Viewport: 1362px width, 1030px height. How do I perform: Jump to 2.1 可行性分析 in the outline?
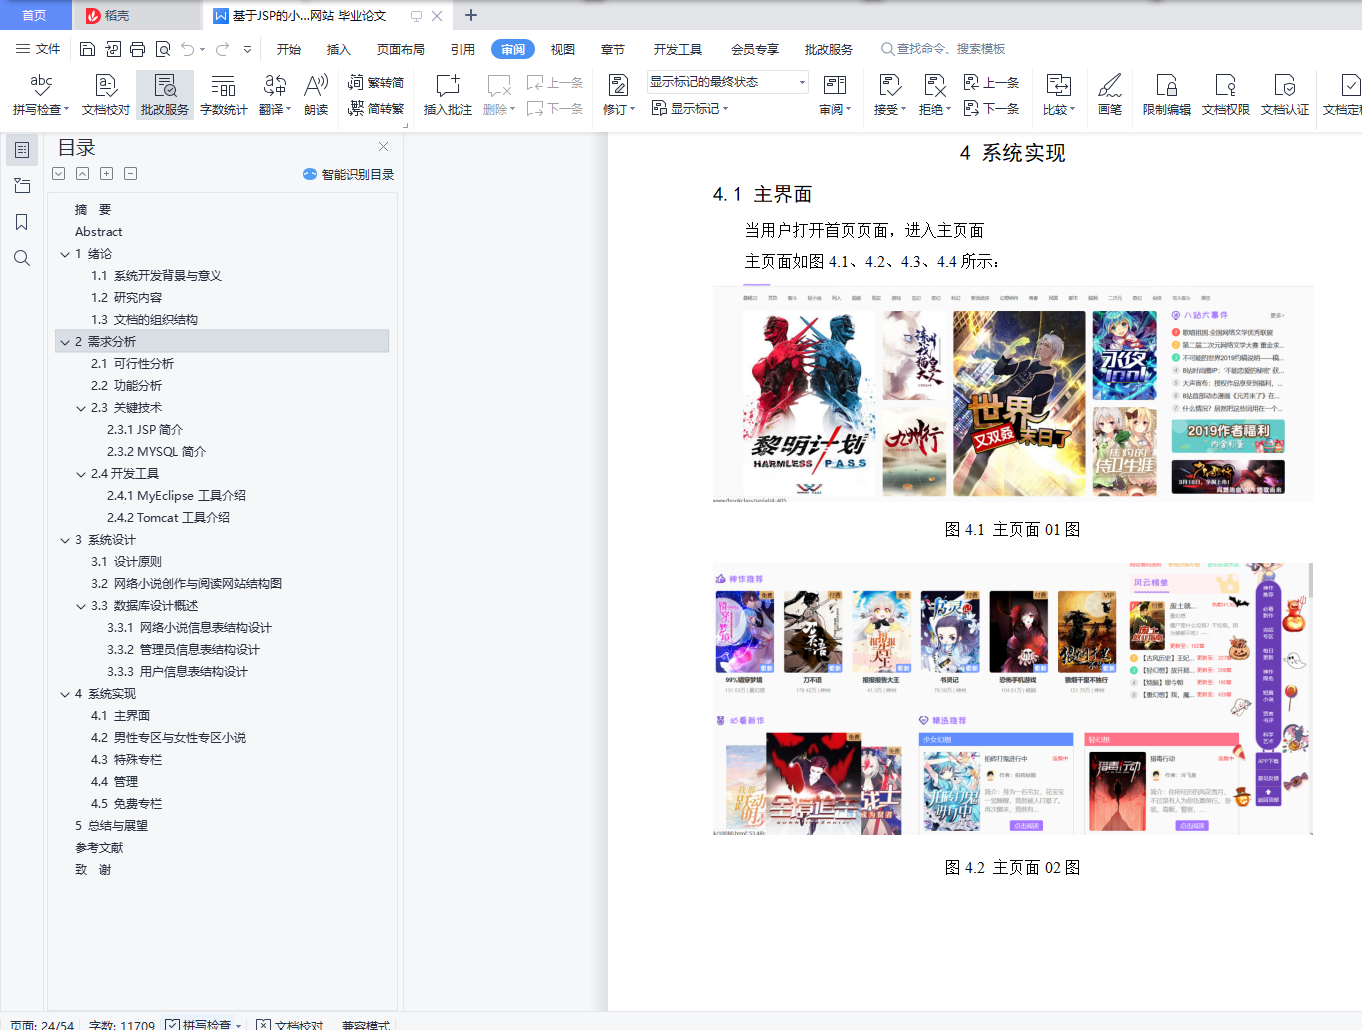point(132,364)
